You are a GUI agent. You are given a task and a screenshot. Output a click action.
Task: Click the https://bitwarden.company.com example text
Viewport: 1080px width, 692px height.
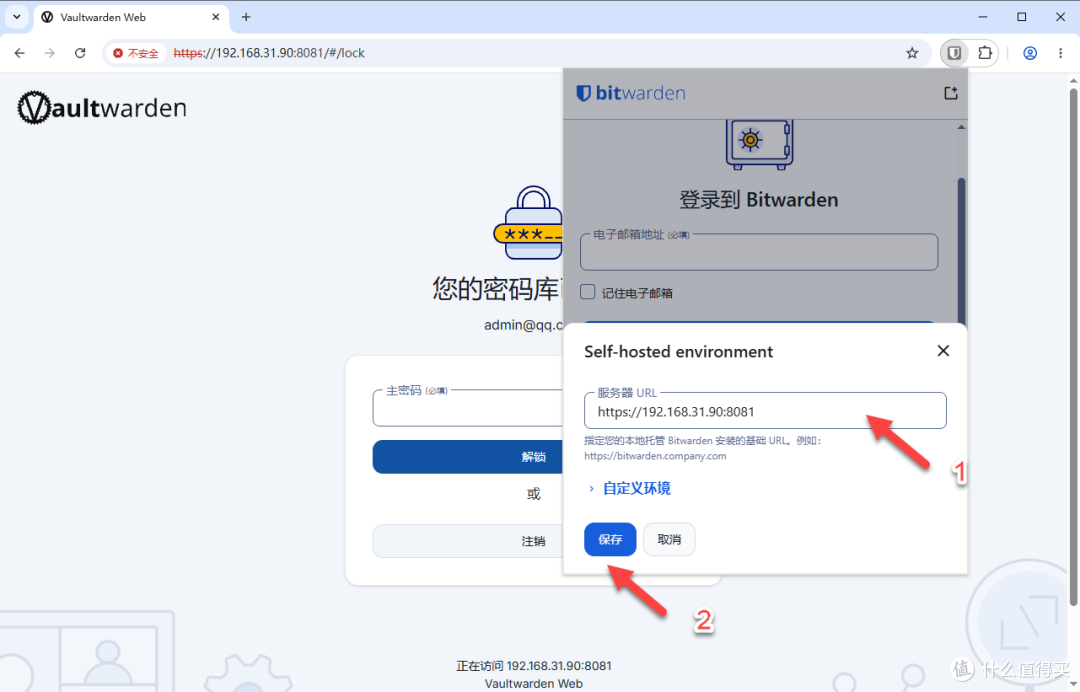[655, 456]
